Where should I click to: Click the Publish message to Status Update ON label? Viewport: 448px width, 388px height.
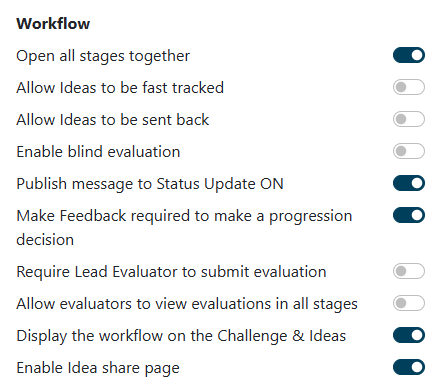point(150,184)
